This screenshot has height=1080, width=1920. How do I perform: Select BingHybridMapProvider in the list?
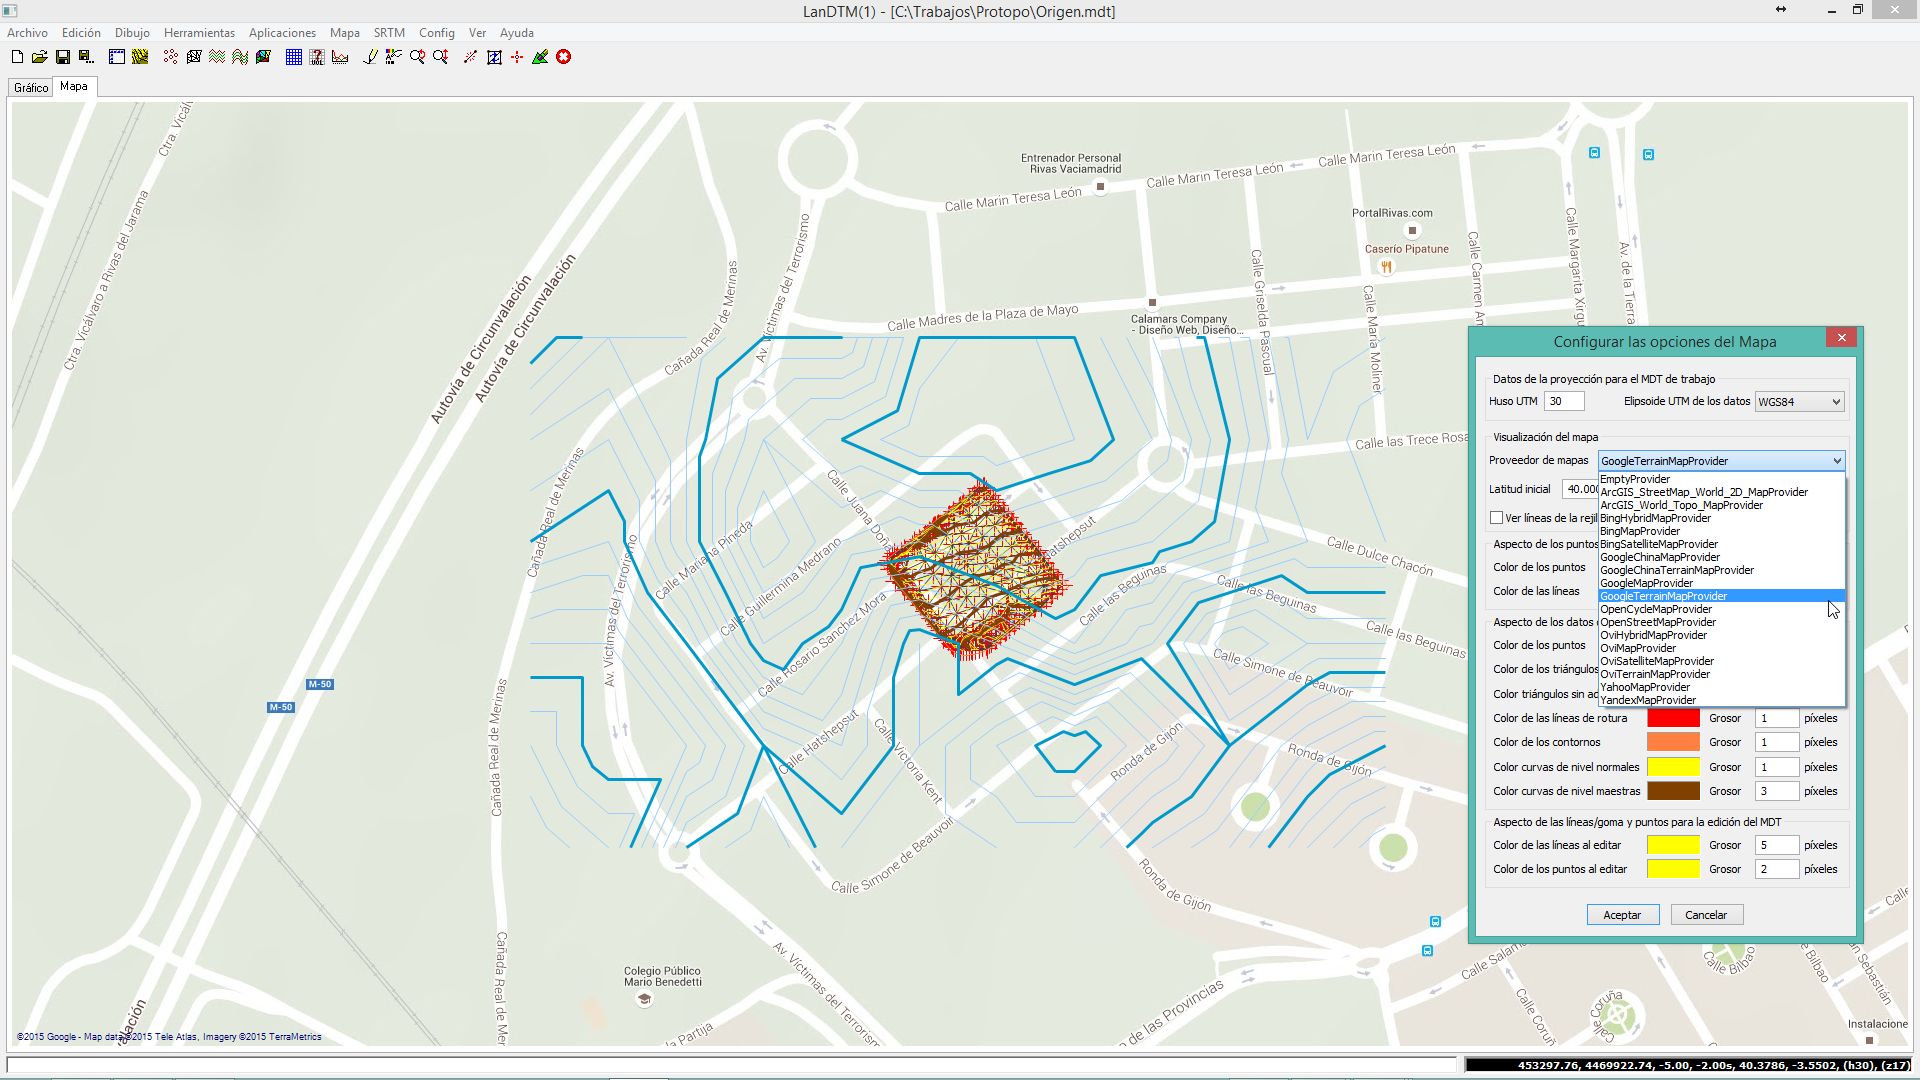pyautogui.click(x=1721, y=518)
